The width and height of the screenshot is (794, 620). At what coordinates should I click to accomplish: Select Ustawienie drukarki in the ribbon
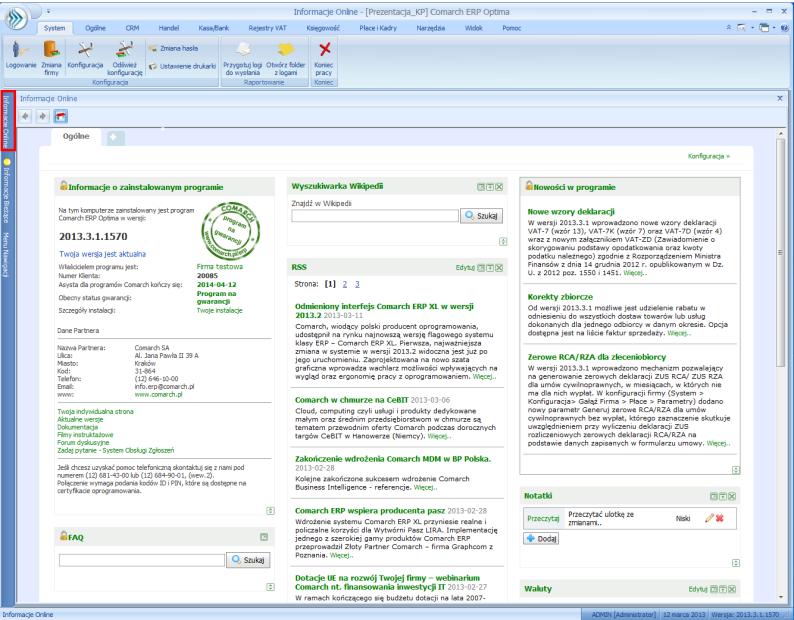pyautogui.click(x=183, y=66)
